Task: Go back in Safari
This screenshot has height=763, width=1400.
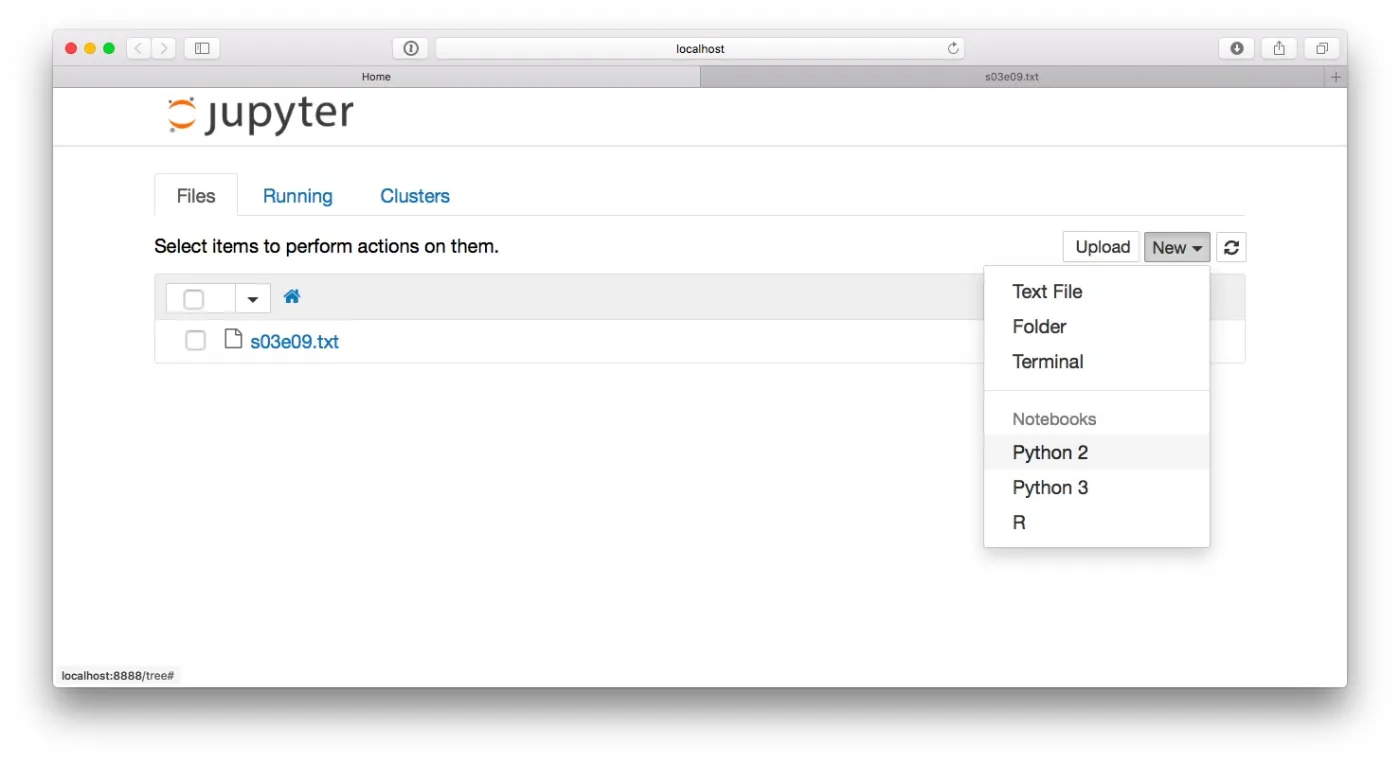Action: click(x=138, y=48)
